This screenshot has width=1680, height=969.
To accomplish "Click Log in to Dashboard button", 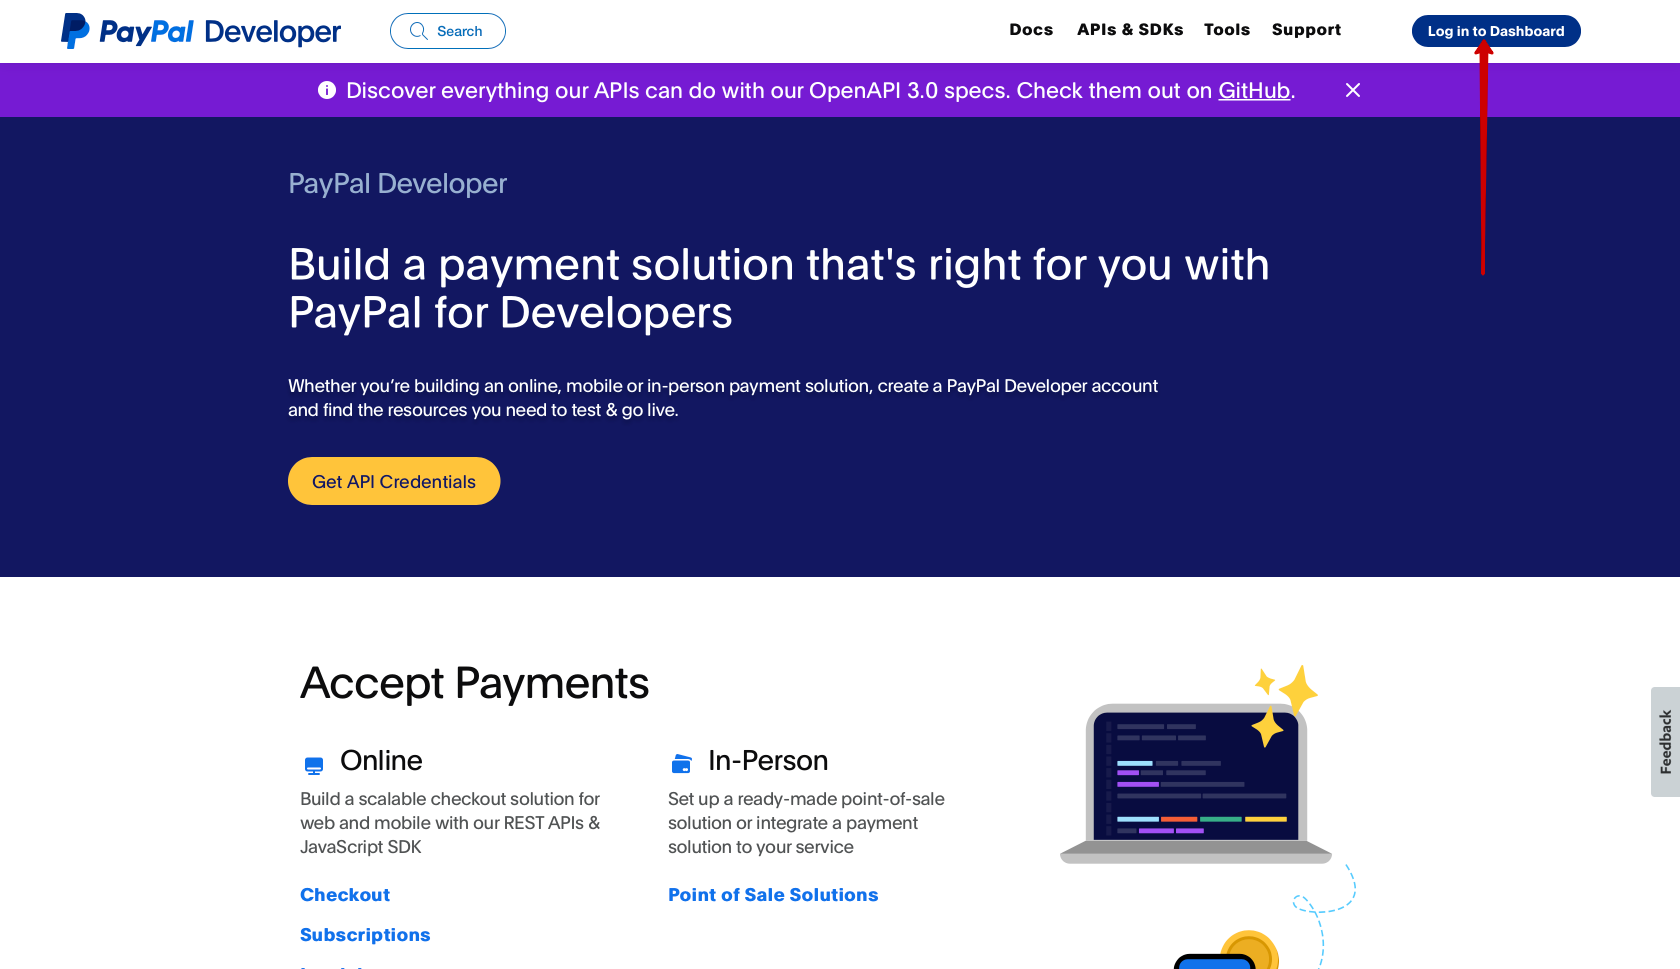I will coord(1496,31).
